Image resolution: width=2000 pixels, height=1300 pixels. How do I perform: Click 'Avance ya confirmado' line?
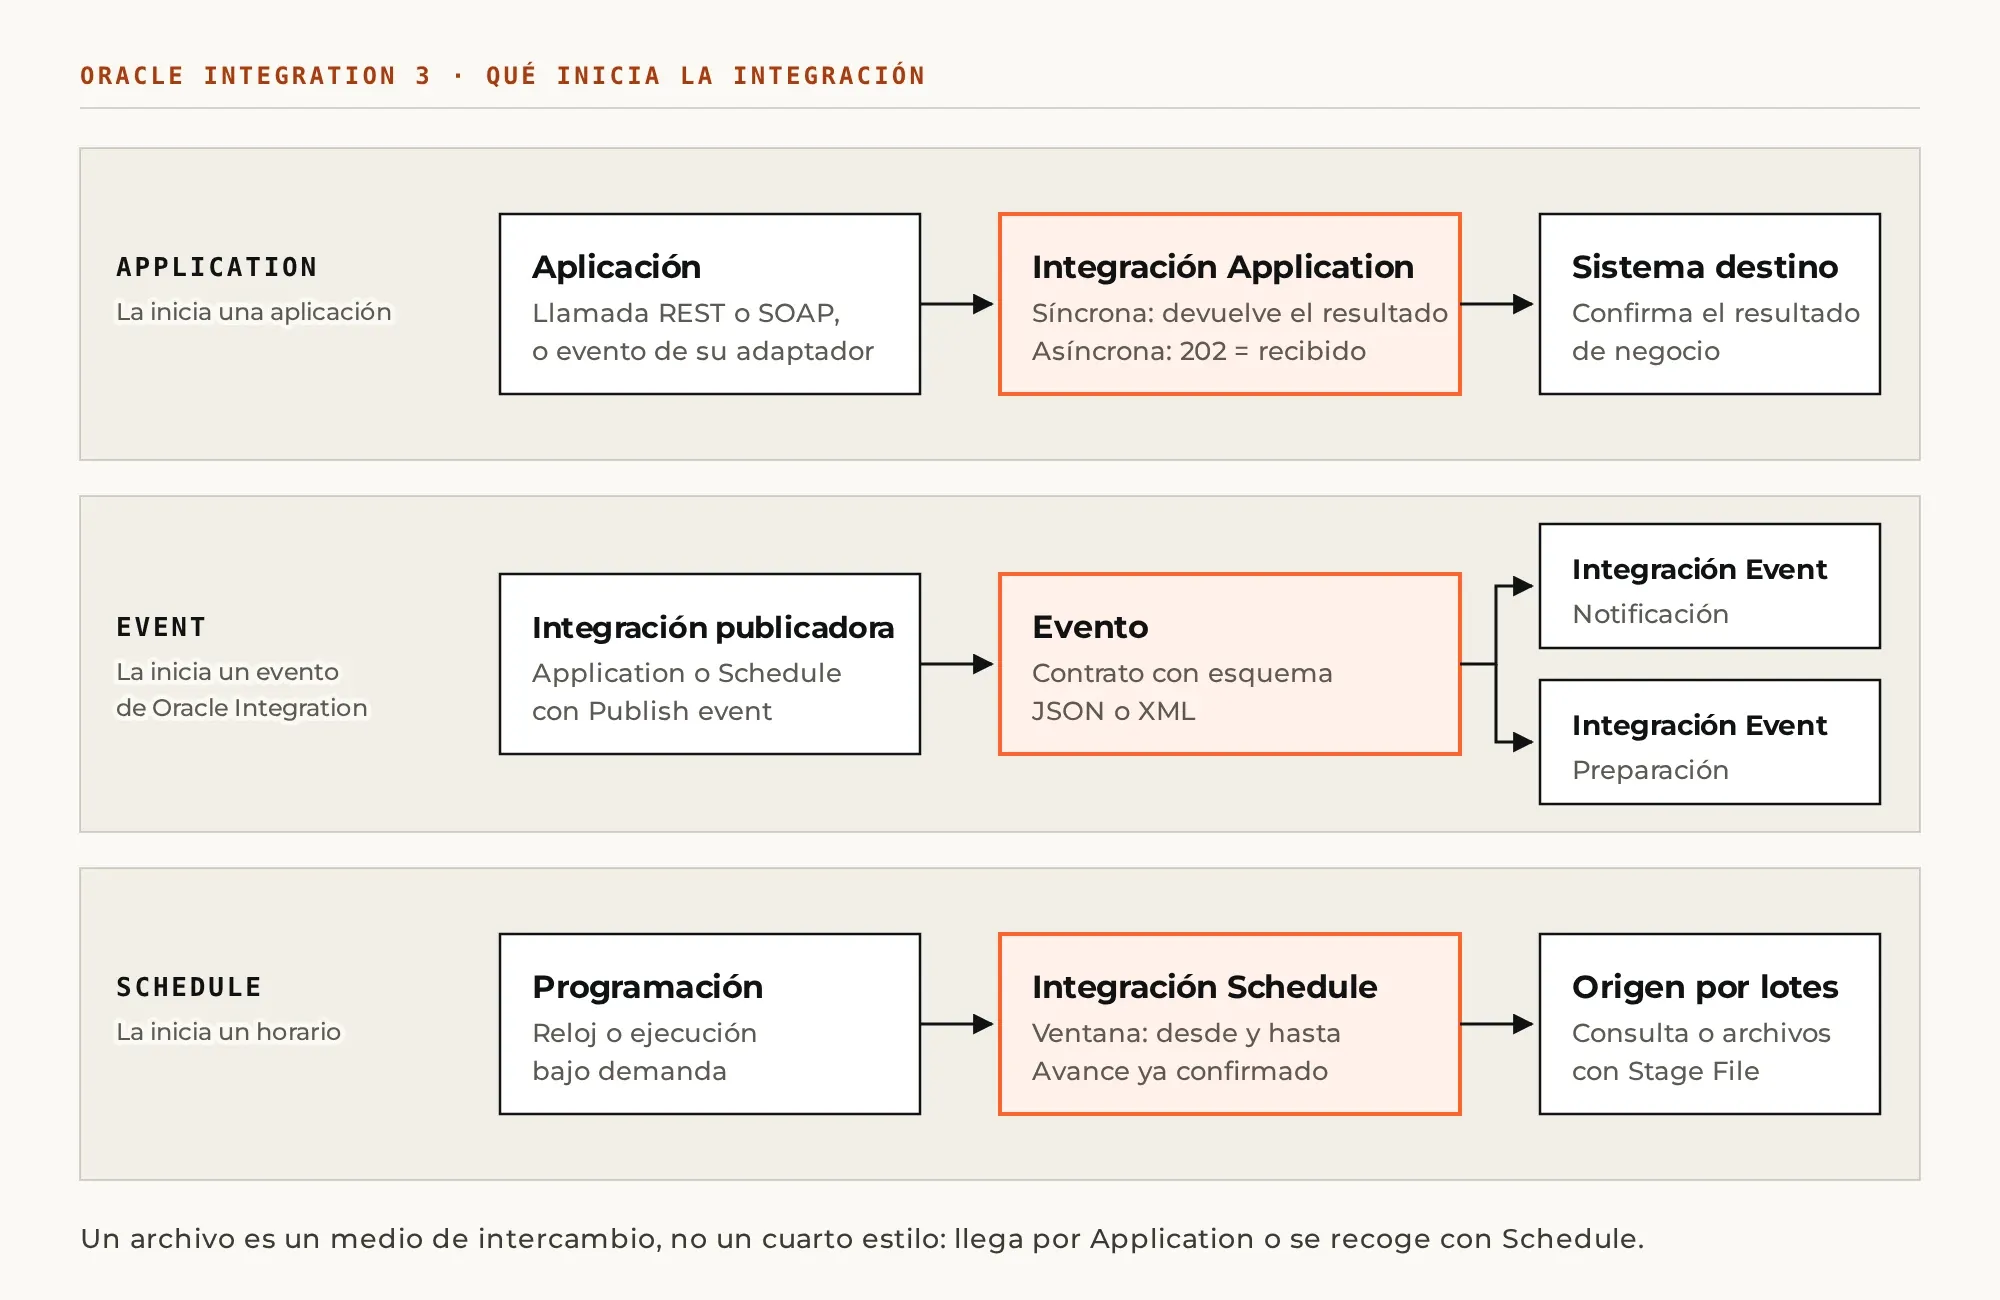[1179, 1071]
